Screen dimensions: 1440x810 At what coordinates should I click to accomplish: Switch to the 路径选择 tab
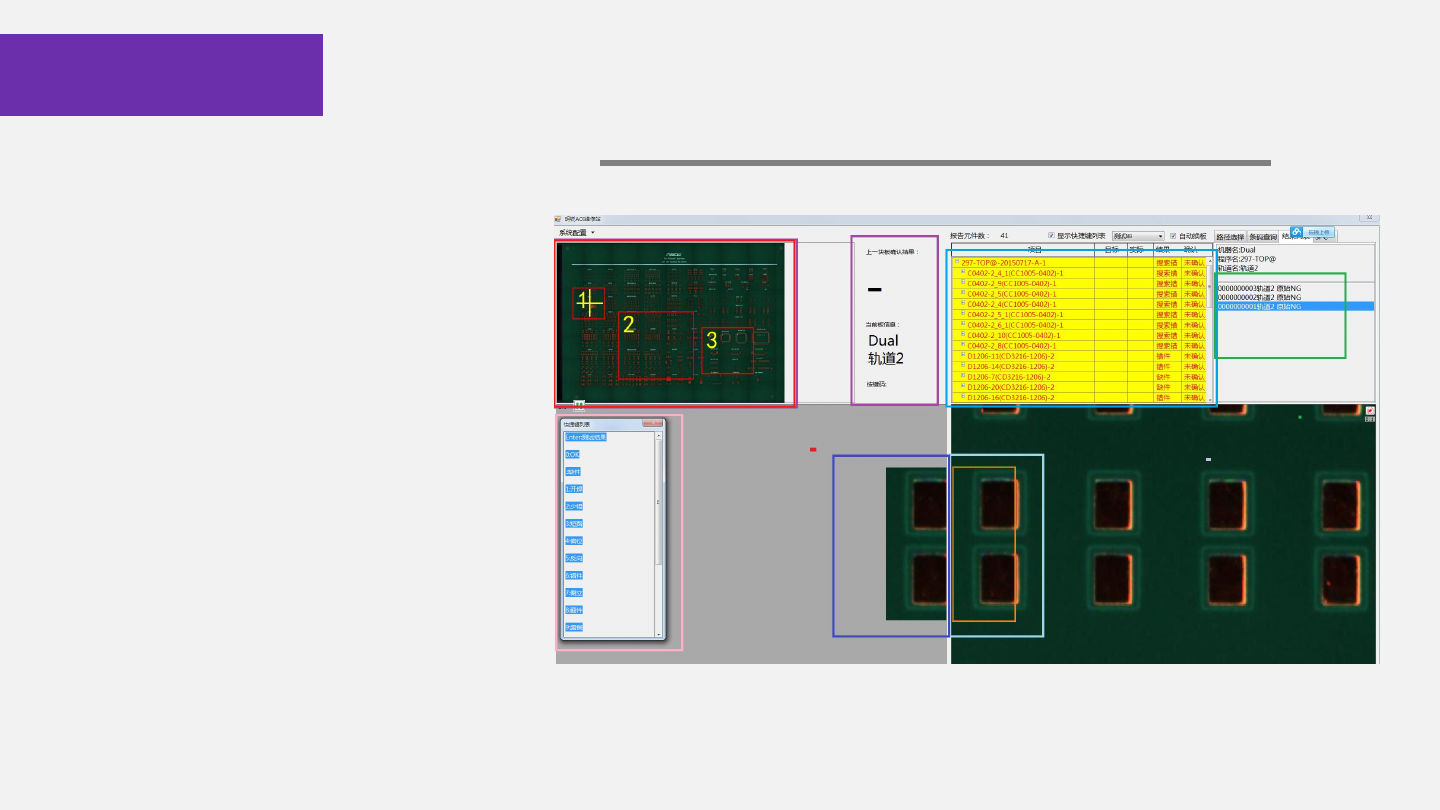(1230, 237)
